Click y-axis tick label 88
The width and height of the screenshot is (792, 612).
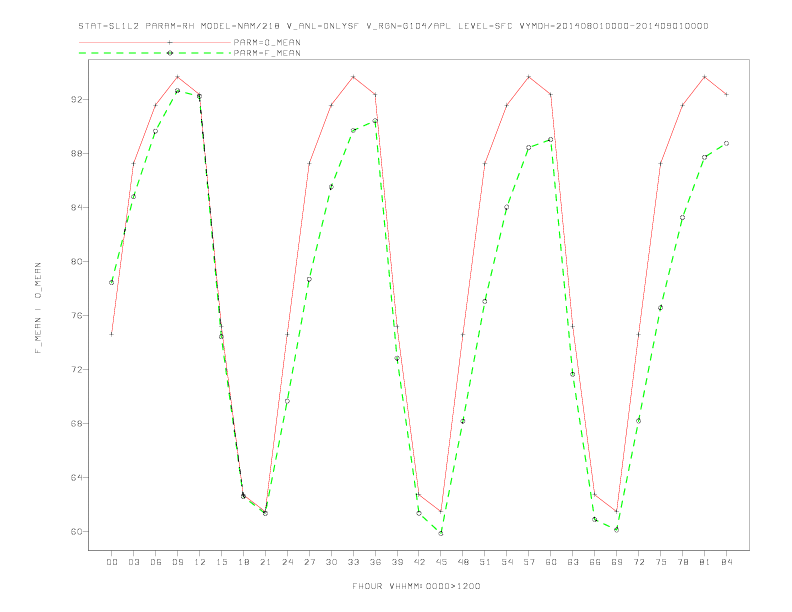pos(76,154)
